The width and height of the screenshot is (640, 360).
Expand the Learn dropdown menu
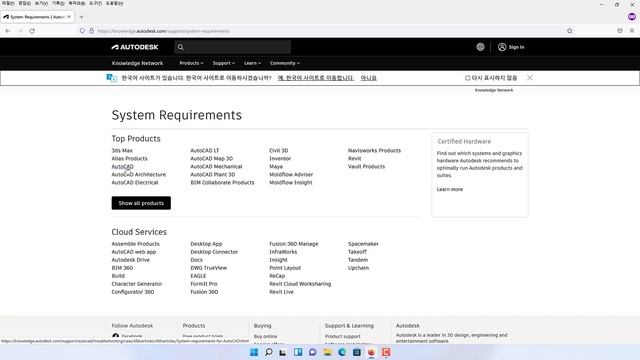point(252,63)
